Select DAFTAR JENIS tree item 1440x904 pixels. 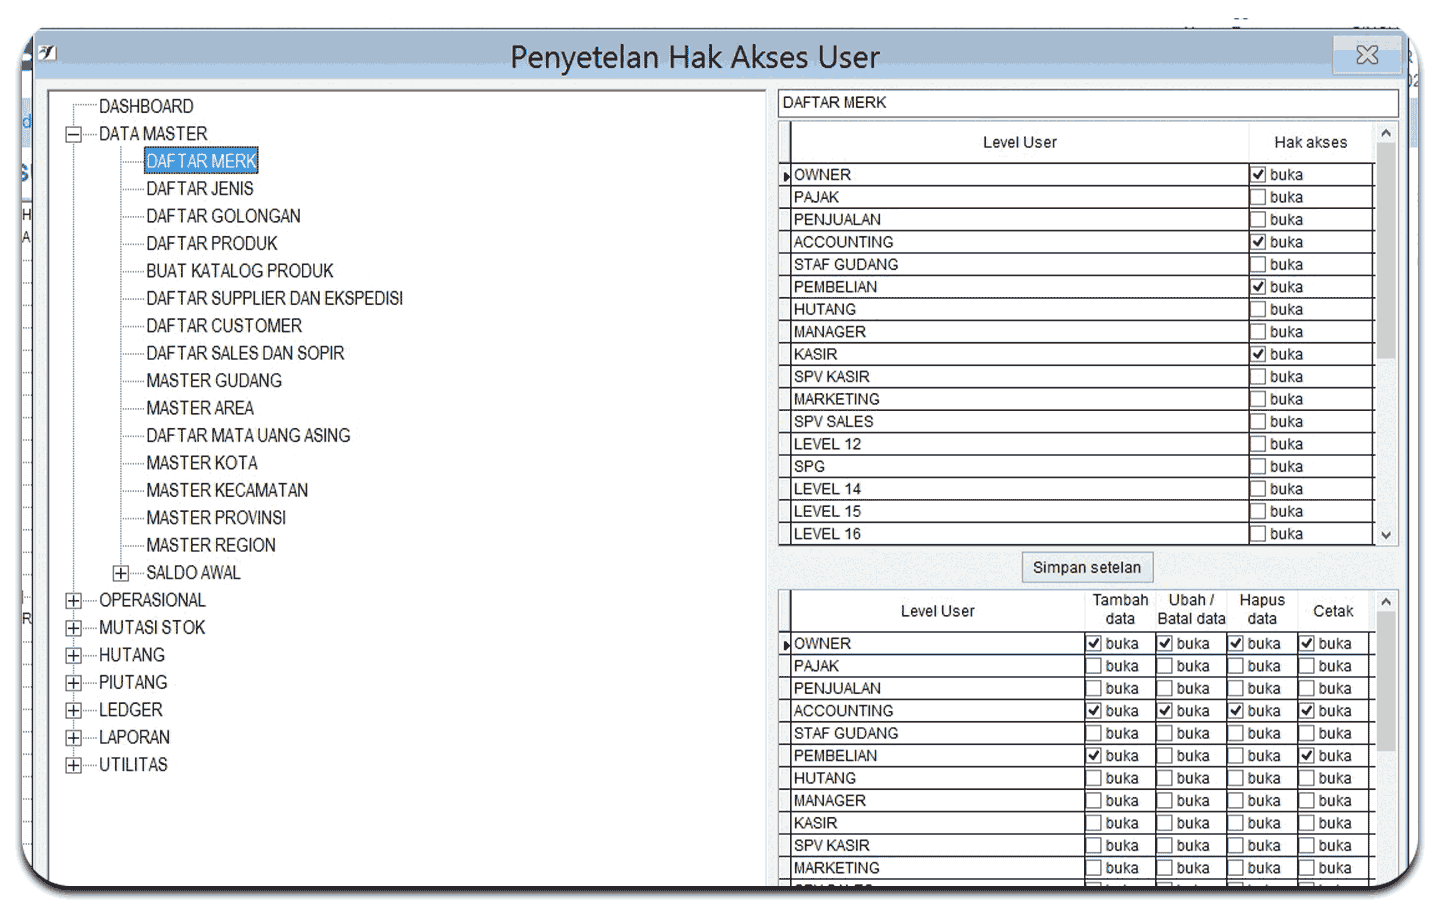tap(200, 189)
